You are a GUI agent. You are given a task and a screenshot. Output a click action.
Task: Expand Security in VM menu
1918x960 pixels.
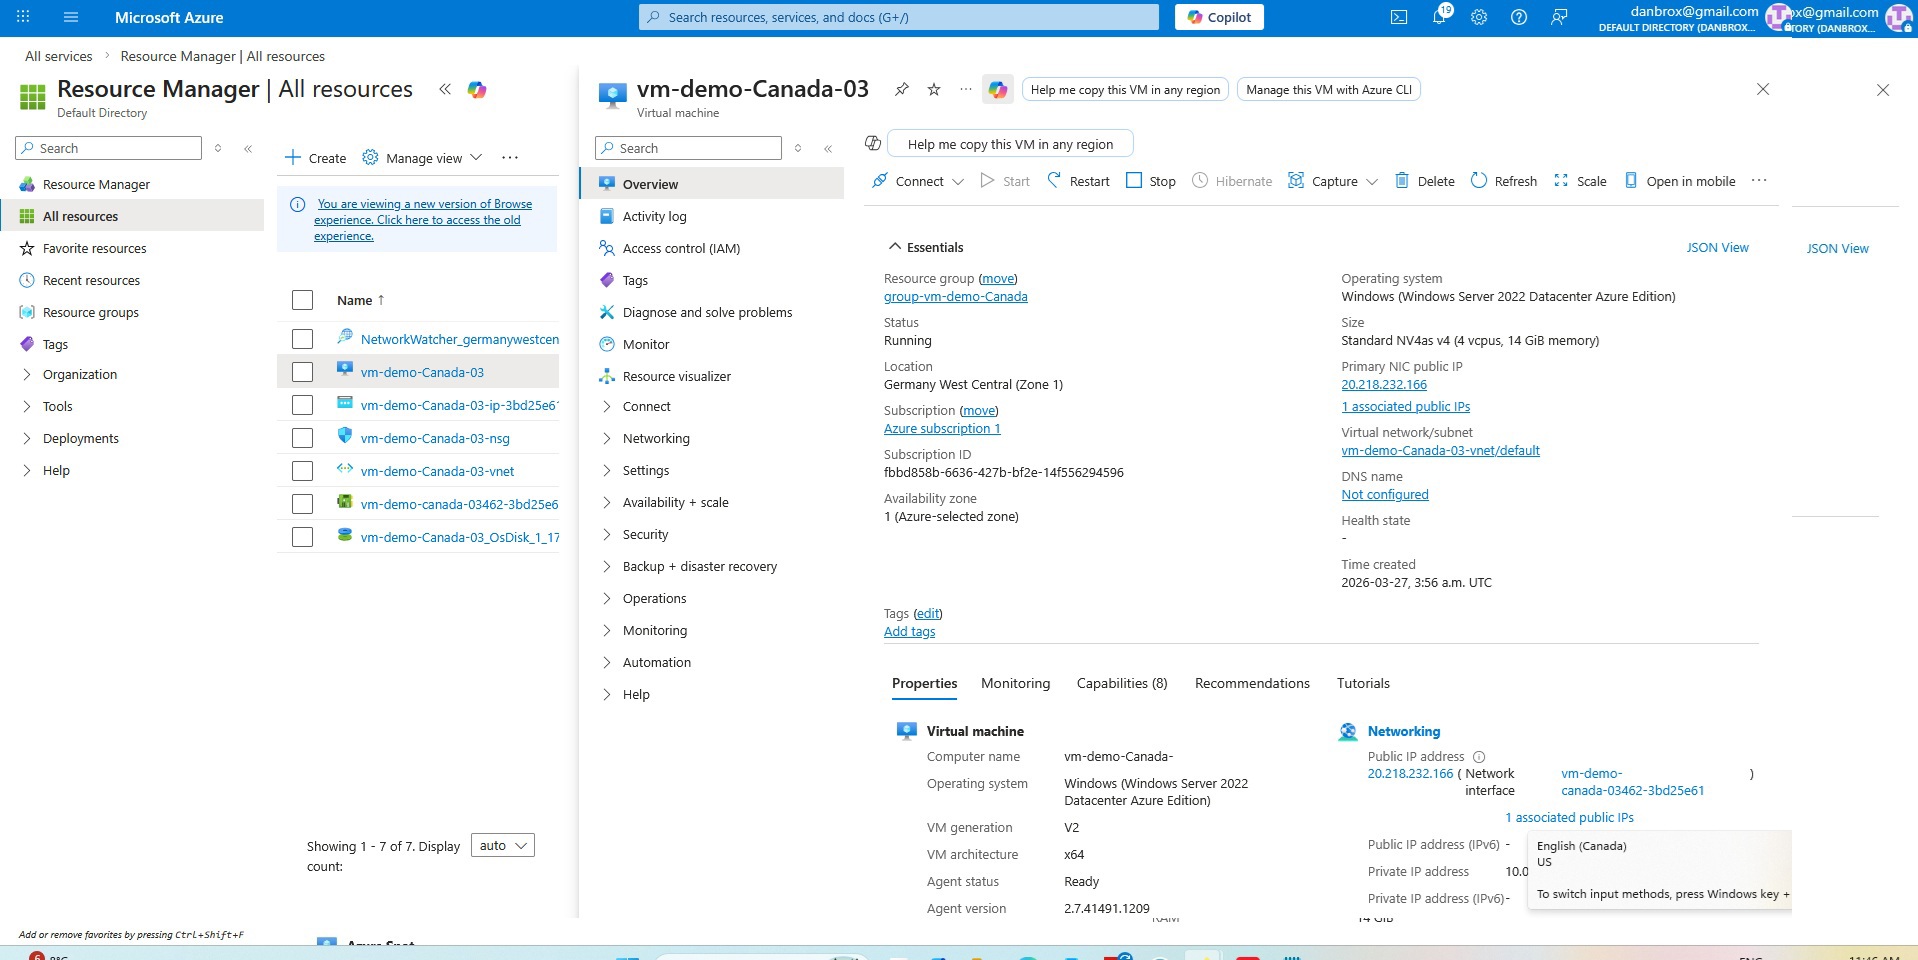pos(645,534)
